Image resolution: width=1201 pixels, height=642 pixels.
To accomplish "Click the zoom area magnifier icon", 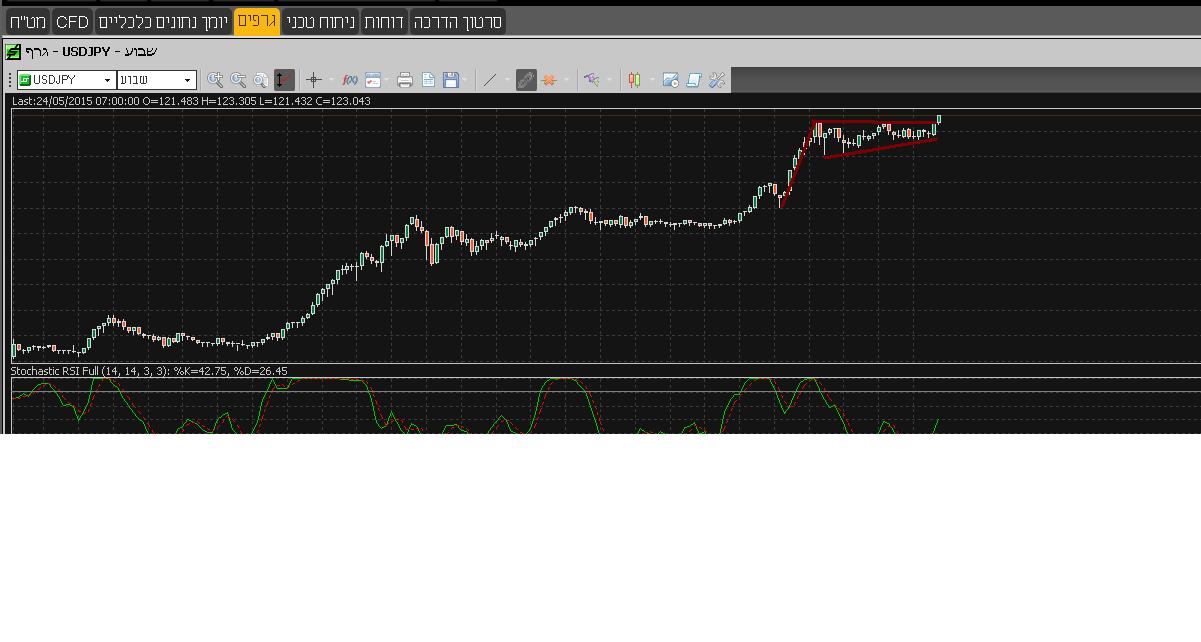I will 261,80.
